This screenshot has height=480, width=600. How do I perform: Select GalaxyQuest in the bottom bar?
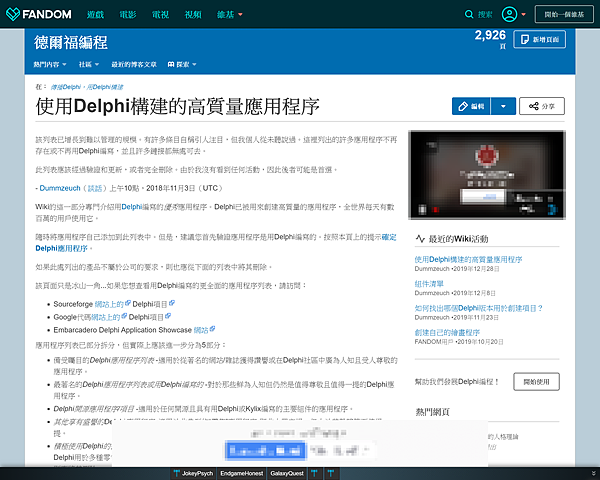287,473
